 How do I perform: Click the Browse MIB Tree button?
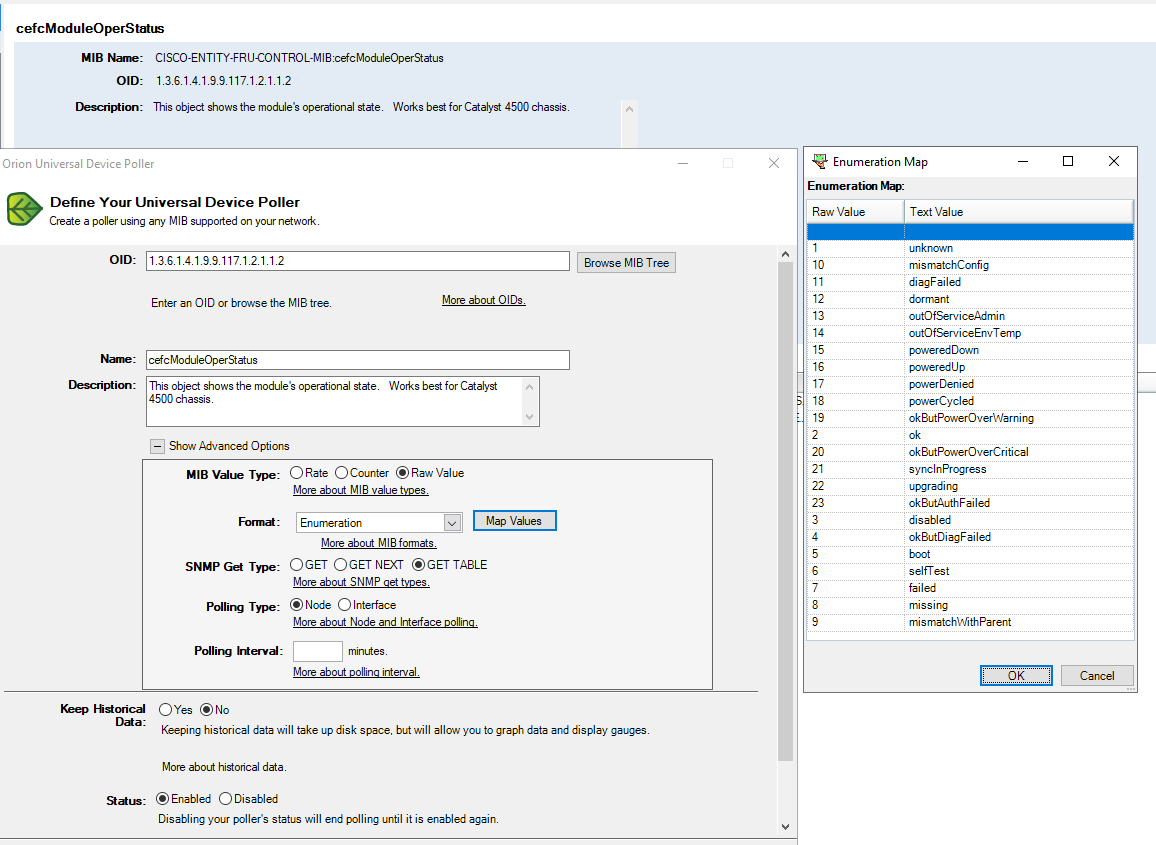tap(626, 262)
